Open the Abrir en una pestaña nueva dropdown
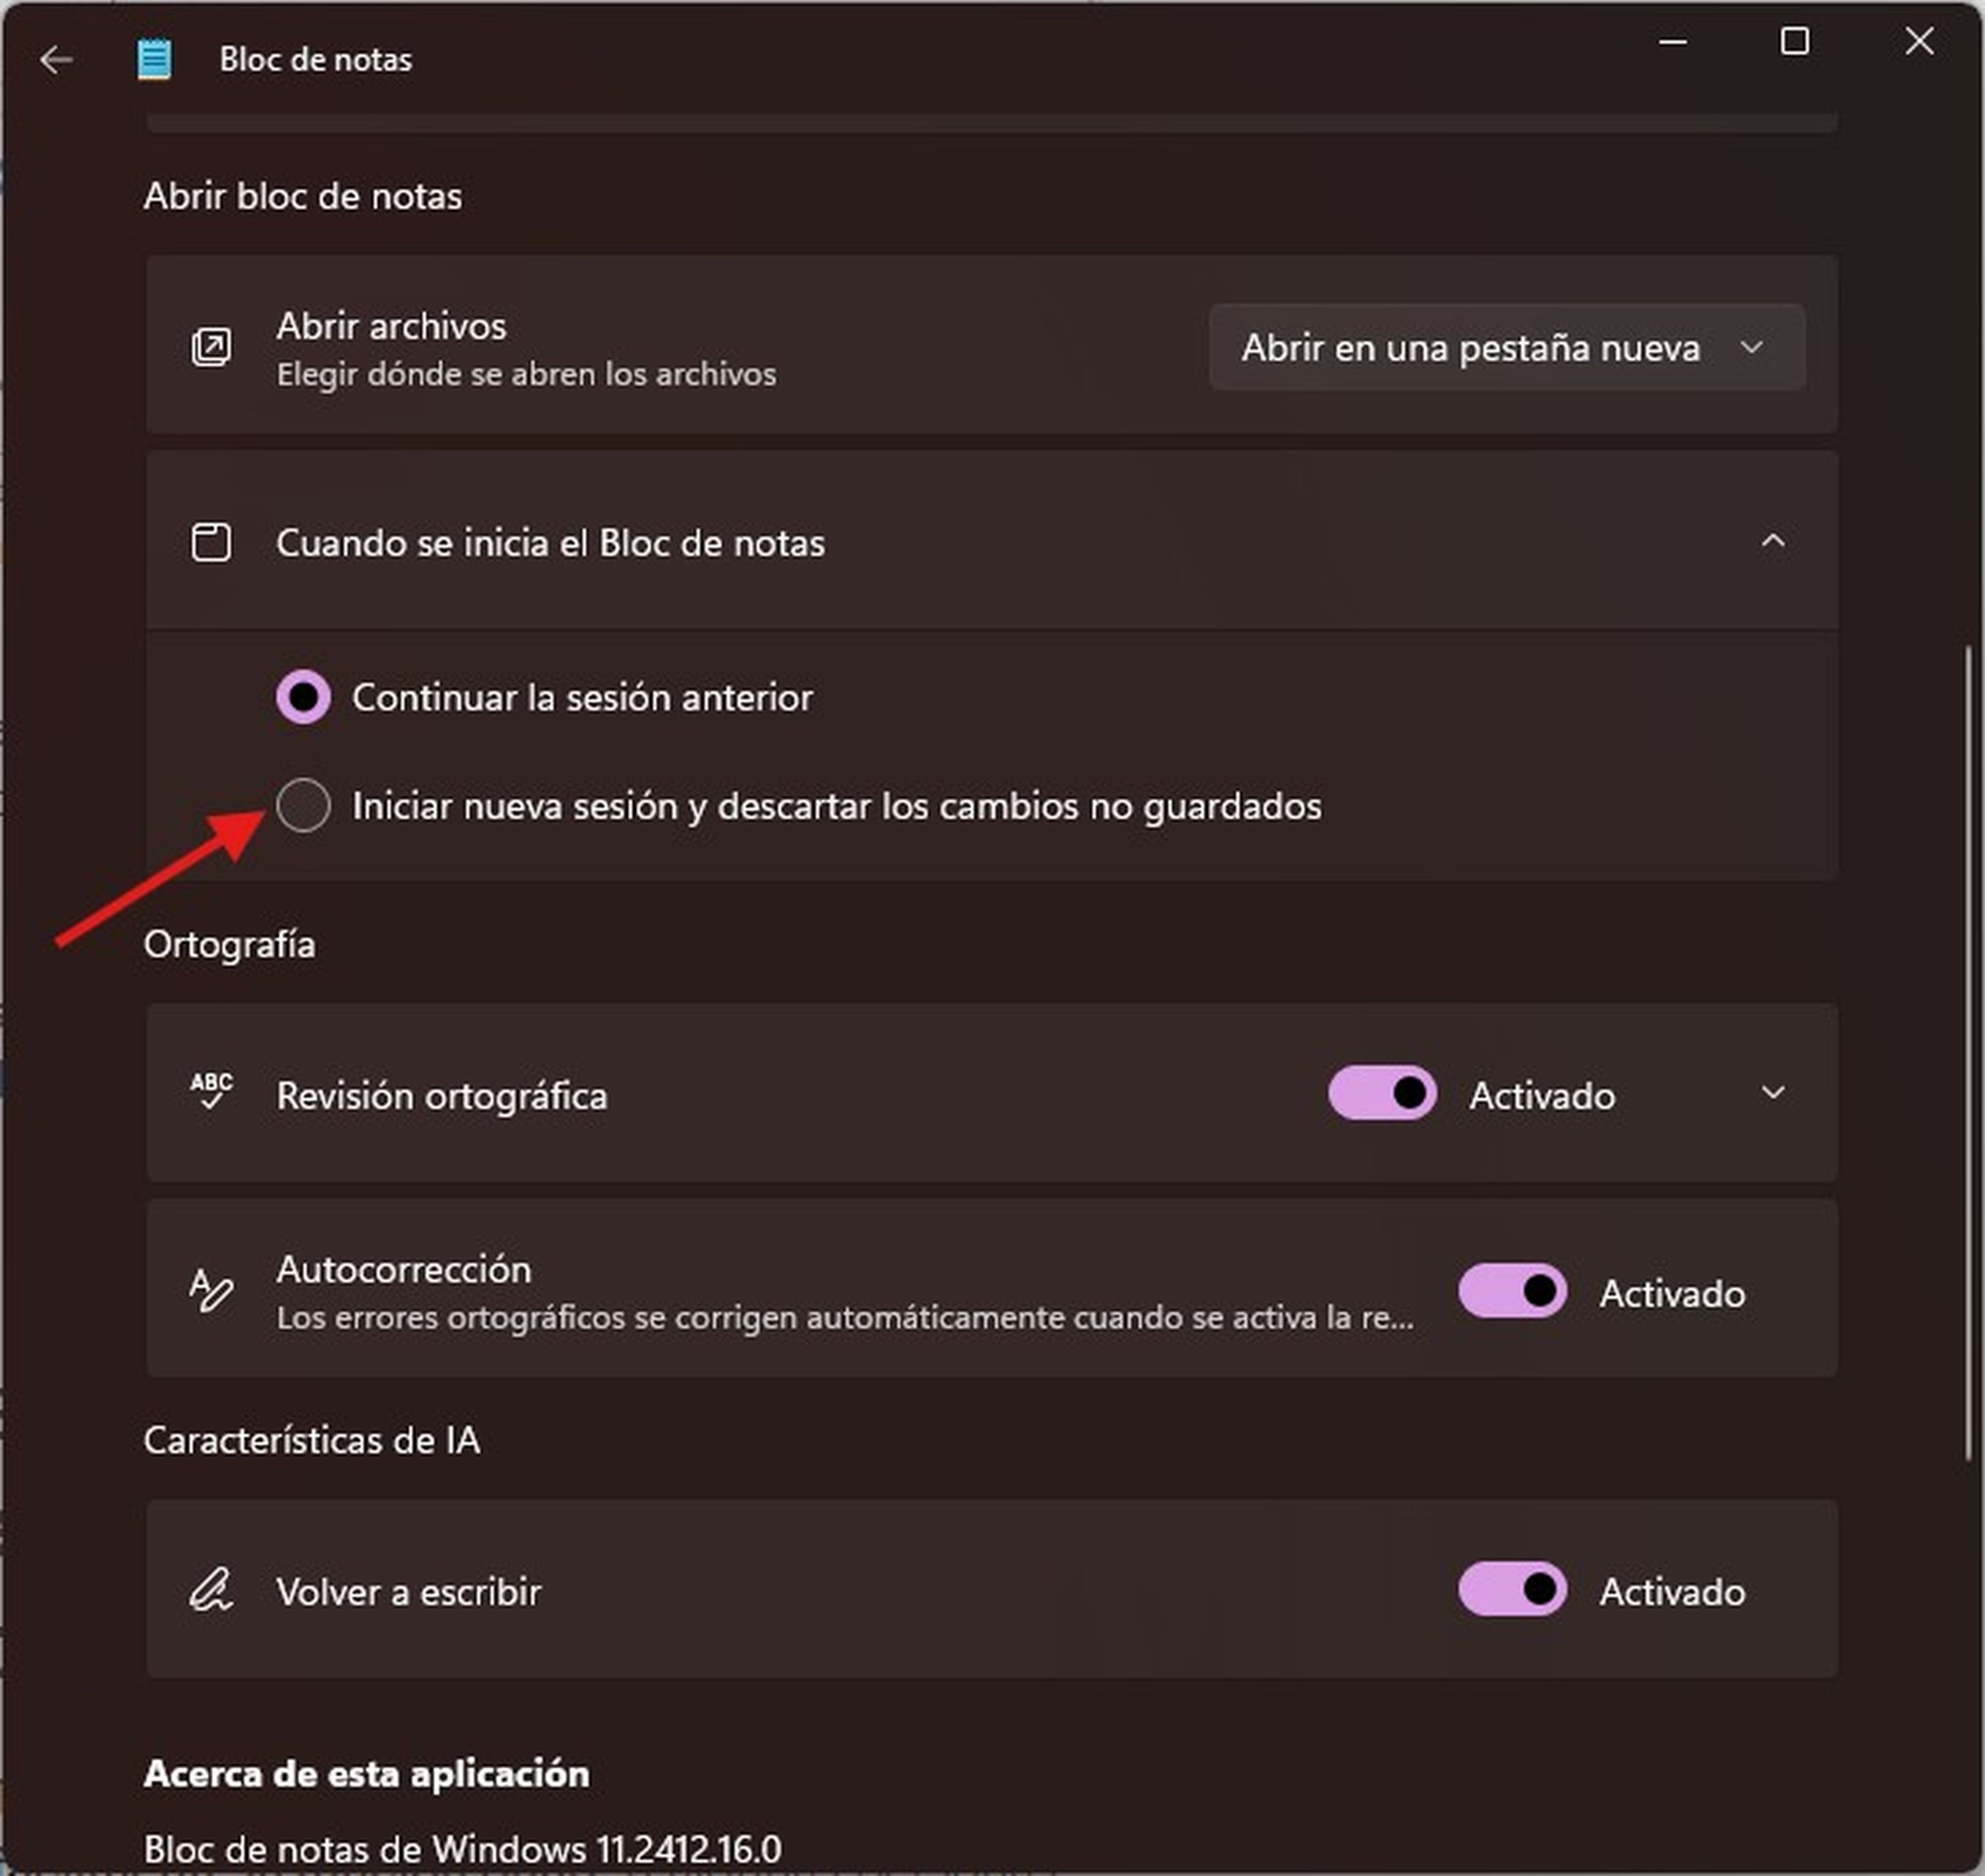 1507,347
